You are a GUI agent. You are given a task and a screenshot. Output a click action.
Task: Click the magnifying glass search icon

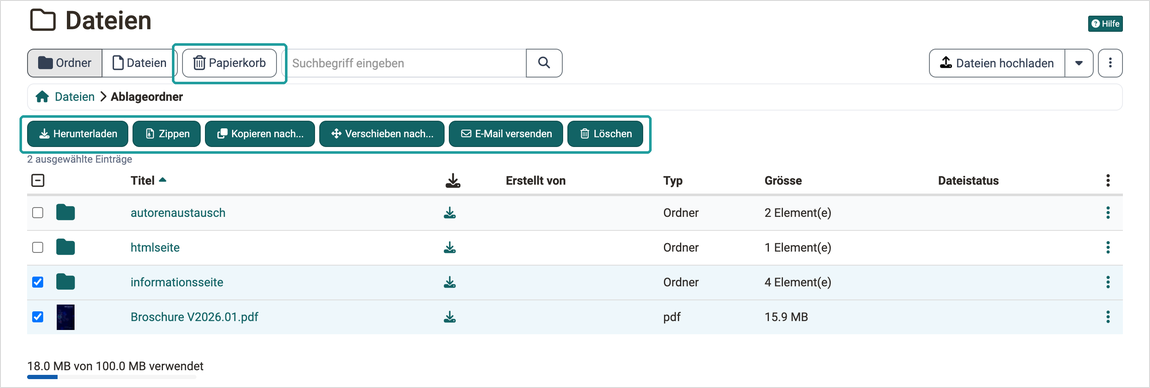click(544, 63)
